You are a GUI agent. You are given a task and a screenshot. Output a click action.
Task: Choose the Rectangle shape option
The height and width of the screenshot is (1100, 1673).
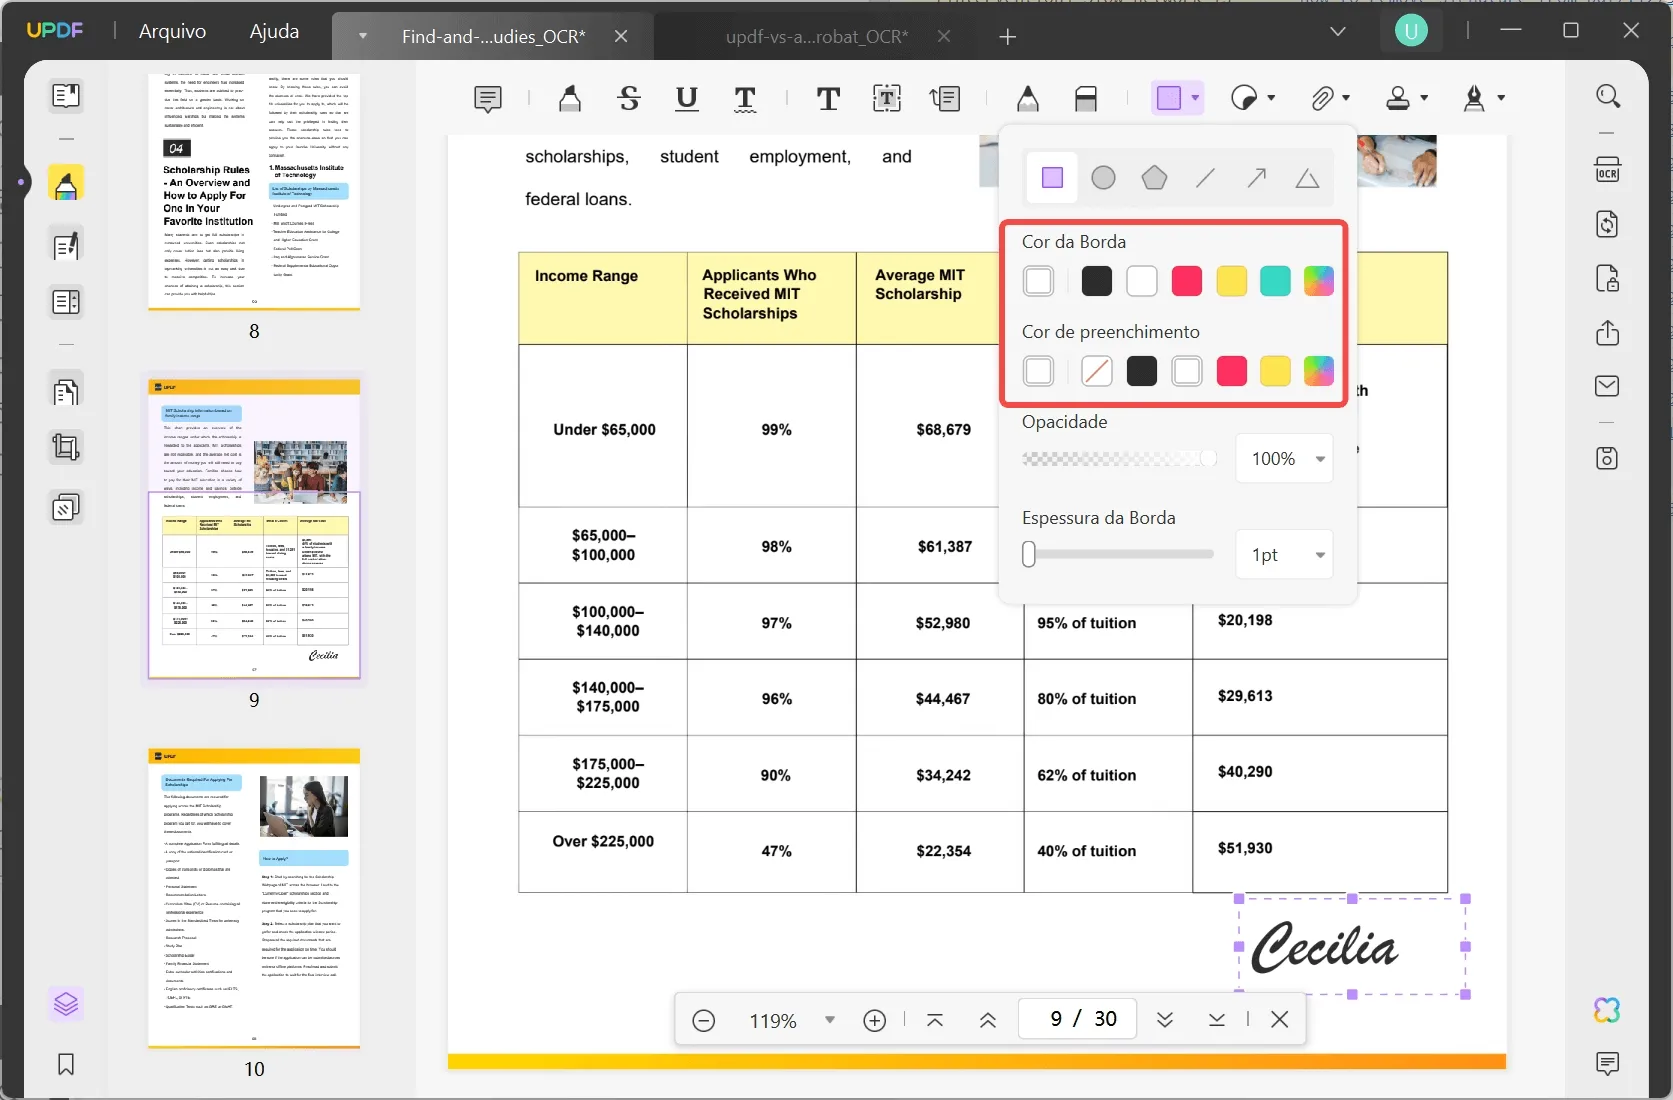(1052, 178)
